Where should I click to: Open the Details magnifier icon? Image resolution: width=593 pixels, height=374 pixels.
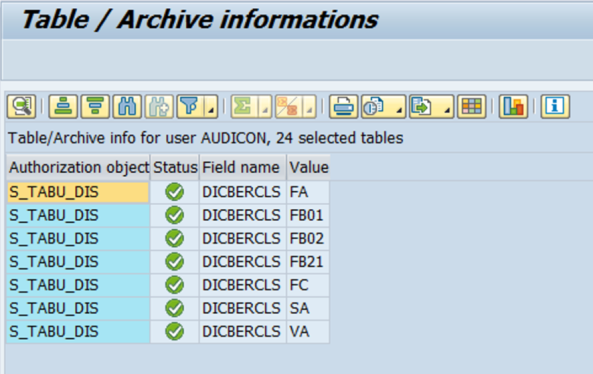[22, 106]
